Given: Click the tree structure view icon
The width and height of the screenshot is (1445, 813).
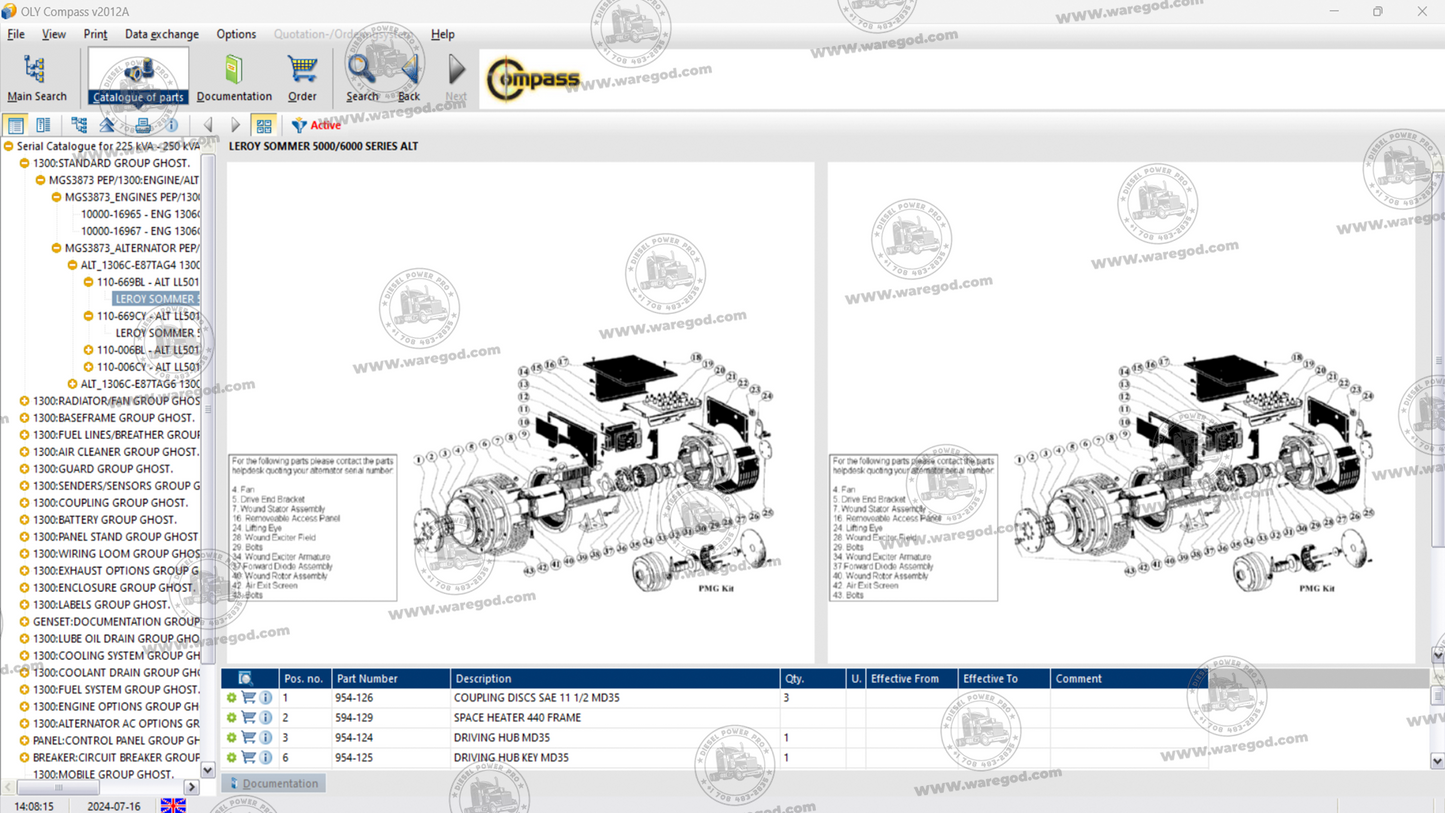Looking at the screenshot, I should (x=79, y=125).
